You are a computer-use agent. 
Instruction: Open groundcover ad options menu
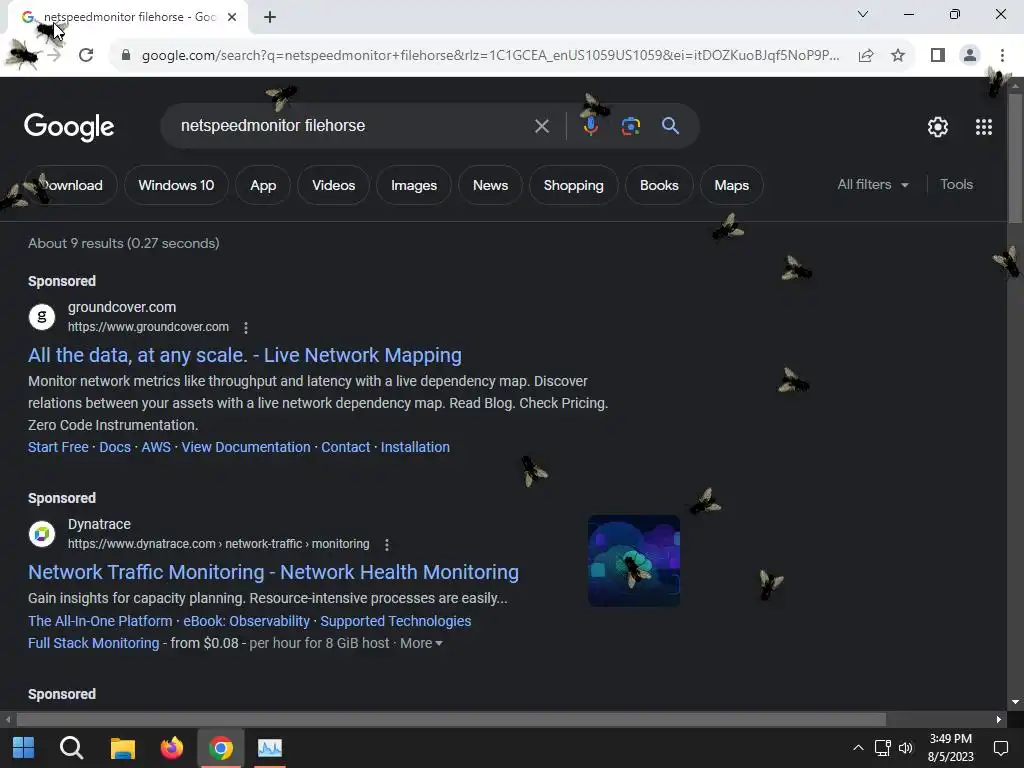tap(246, 327)
